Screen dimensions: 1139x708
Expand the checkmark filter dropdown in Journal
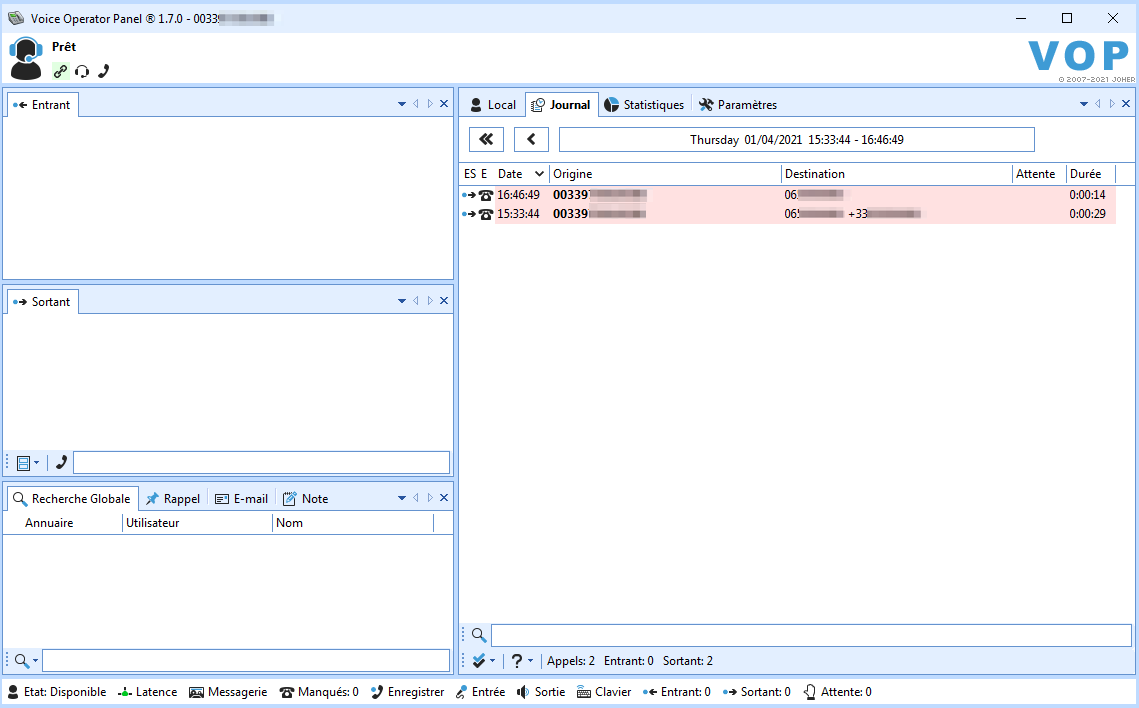(484, 661)
